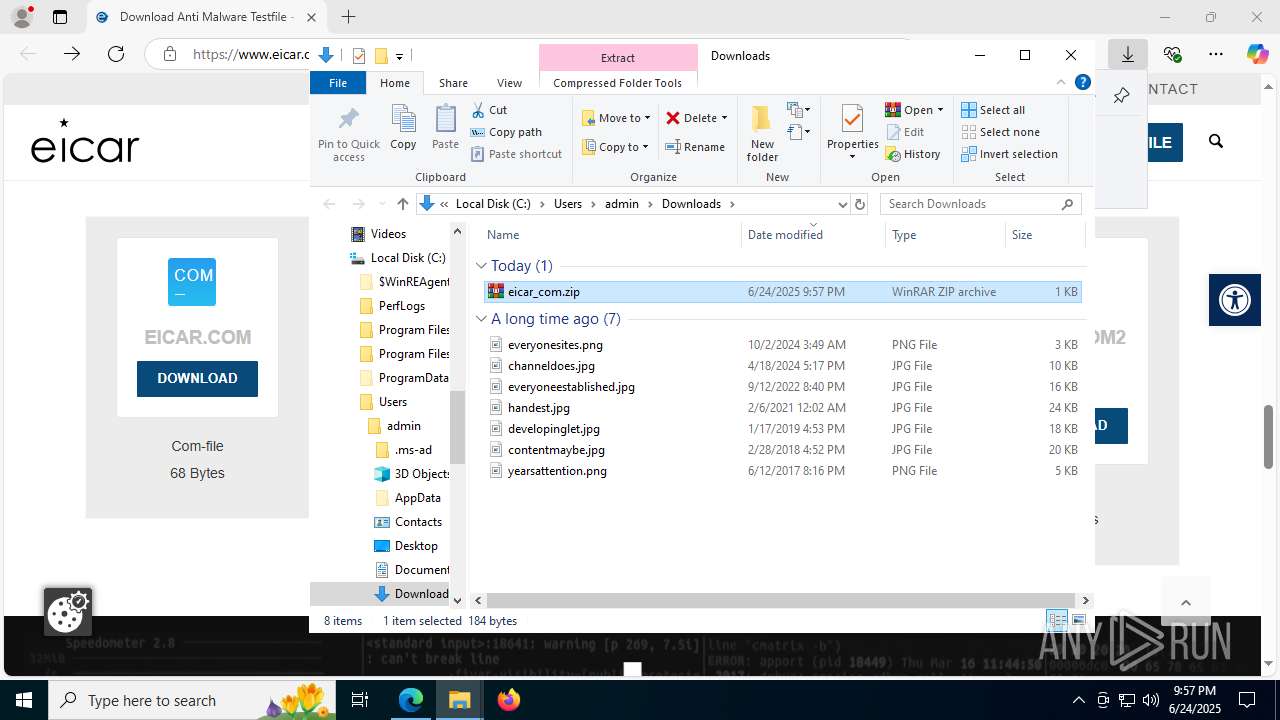
Task: Click Paste shortcut command
Action: coord(516,154)
